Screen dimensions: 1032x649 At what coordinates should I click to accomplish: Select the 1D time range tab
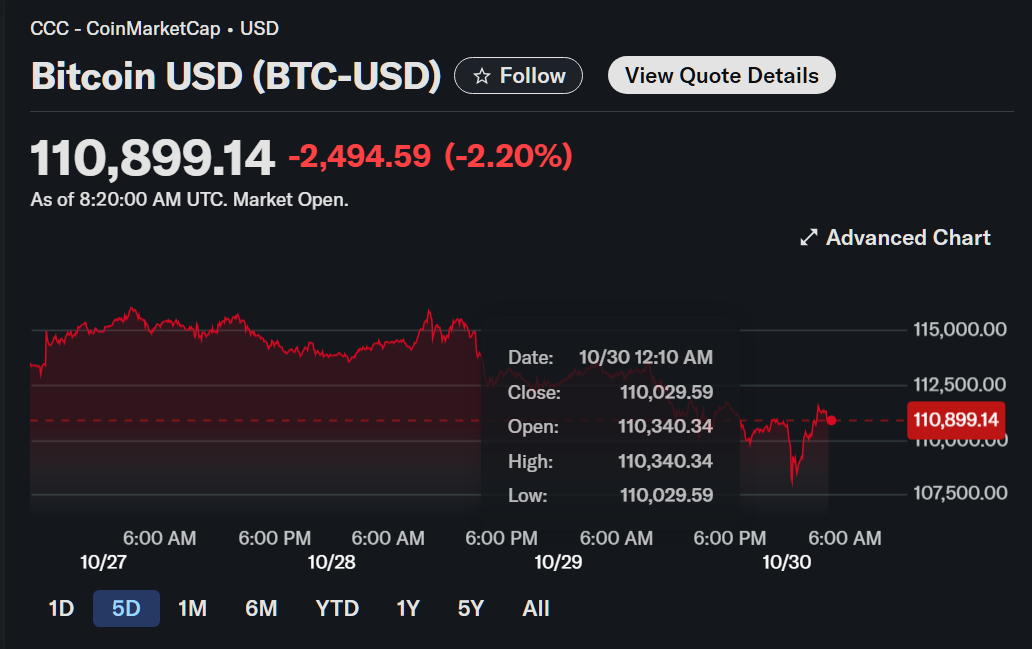(x=61, y=608)
